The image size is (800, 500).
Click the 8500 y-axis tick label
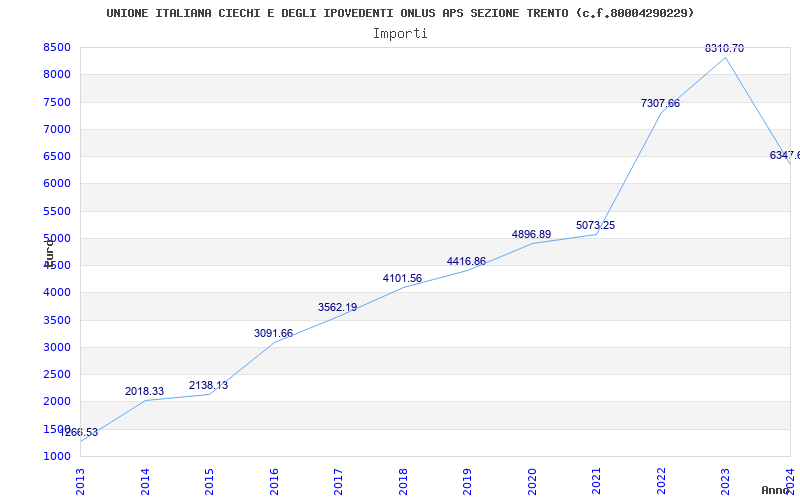[57, 47]
